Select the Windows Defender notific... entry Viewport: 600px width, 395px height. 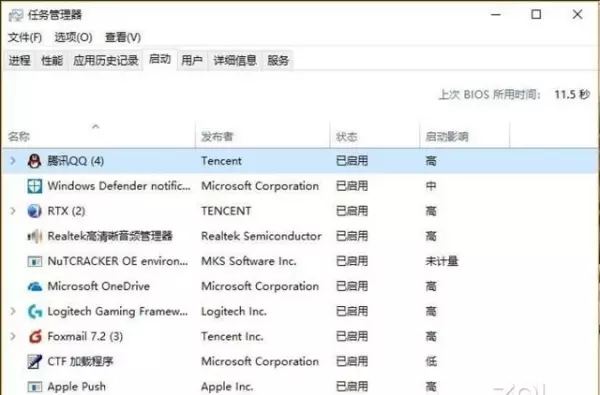click(x=119, y=186)
